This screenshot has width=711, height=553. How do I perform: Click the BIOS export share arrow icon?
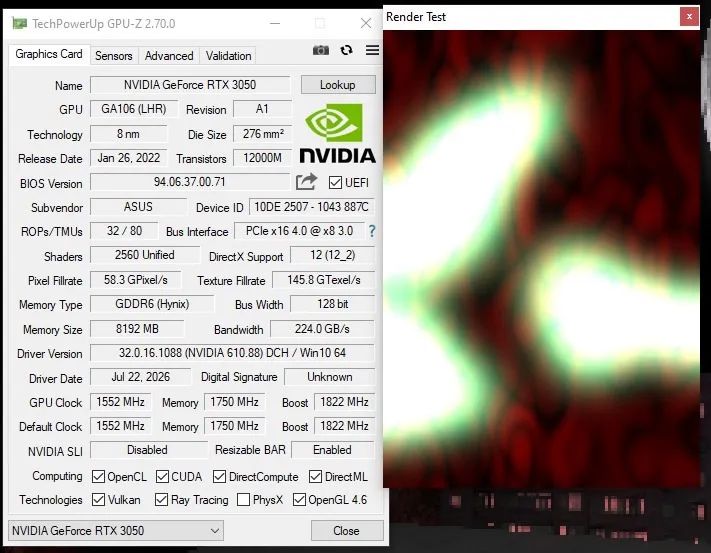[x=306, y=182]
